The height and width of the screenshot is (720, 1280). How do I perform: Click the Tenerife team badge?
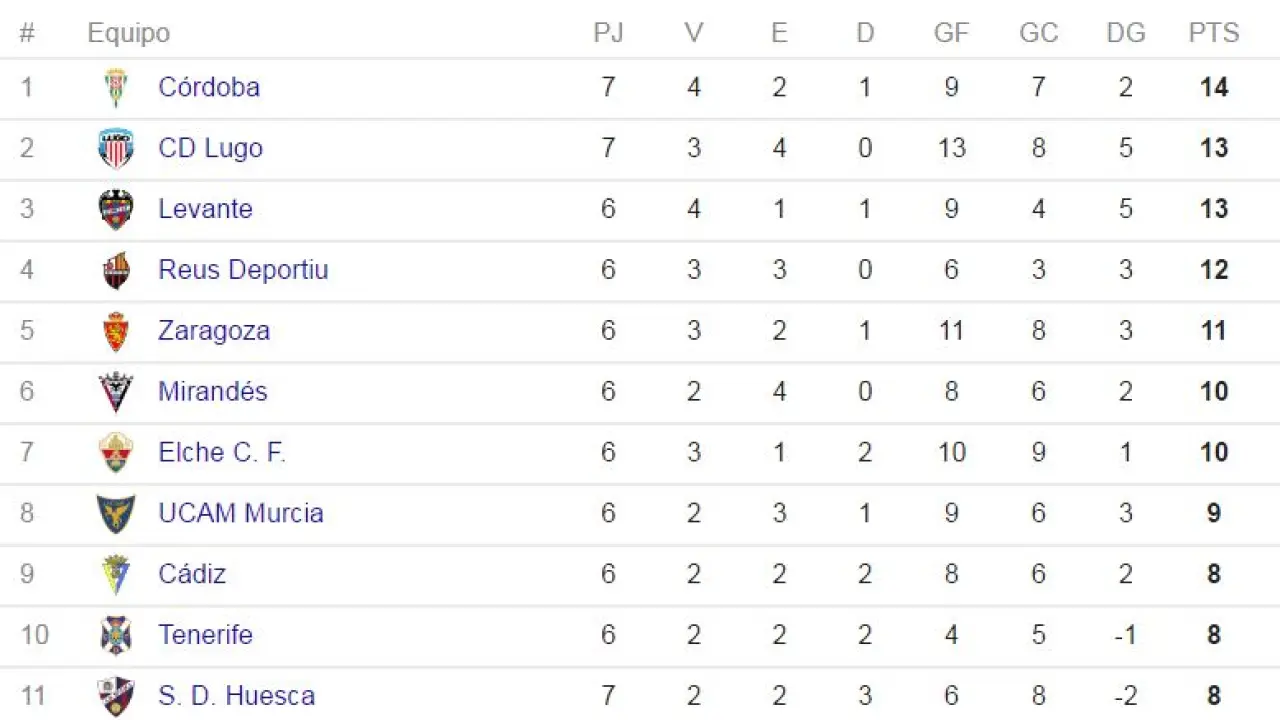(x=116, y=636)
